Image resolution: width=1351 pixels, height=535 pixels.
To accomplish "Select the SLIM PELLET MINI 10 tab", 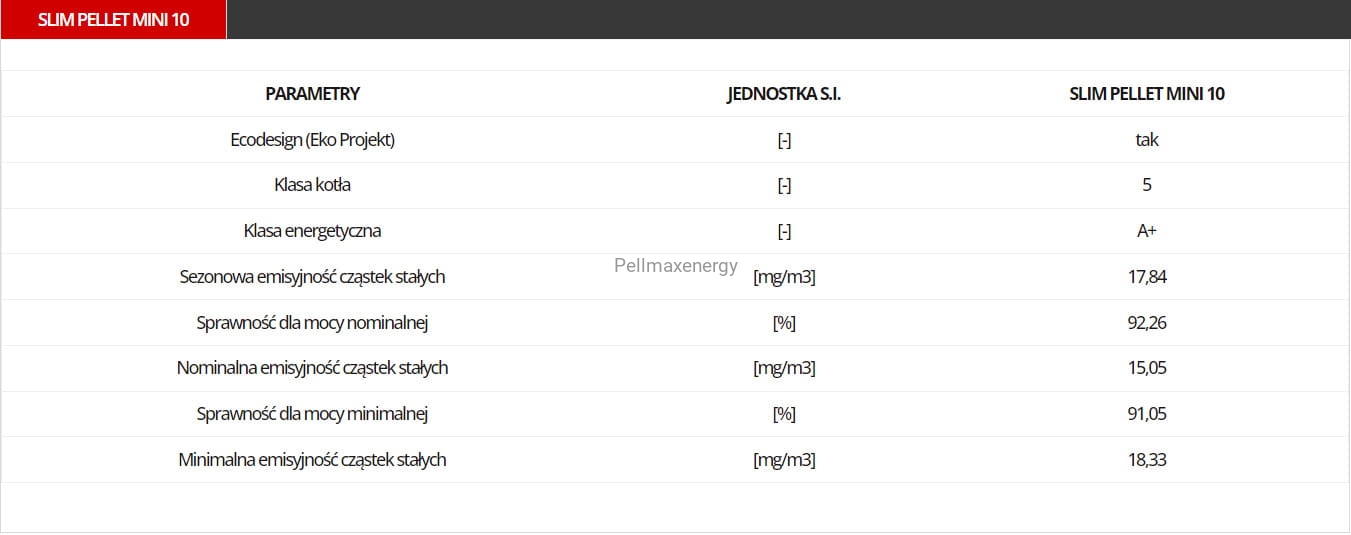I will (113, 20).
